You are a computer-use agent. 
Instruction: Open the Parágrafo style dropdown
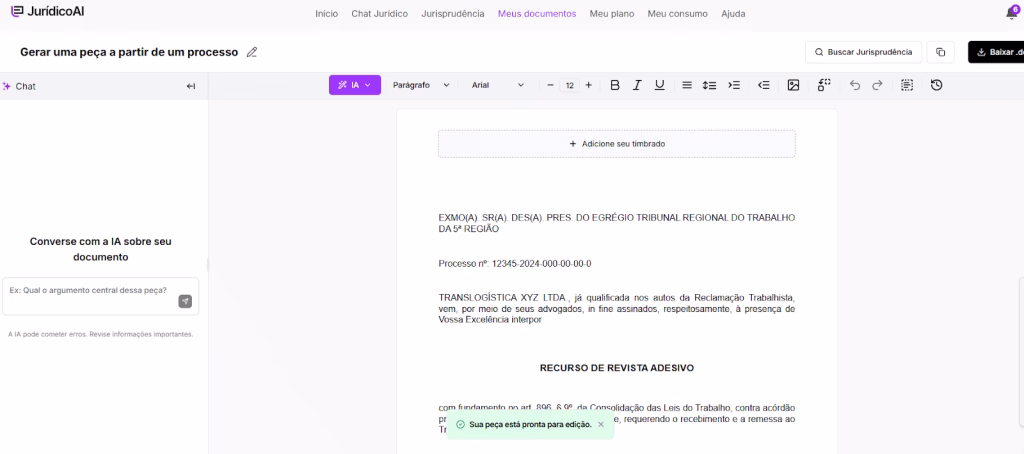tap(421, 85)
